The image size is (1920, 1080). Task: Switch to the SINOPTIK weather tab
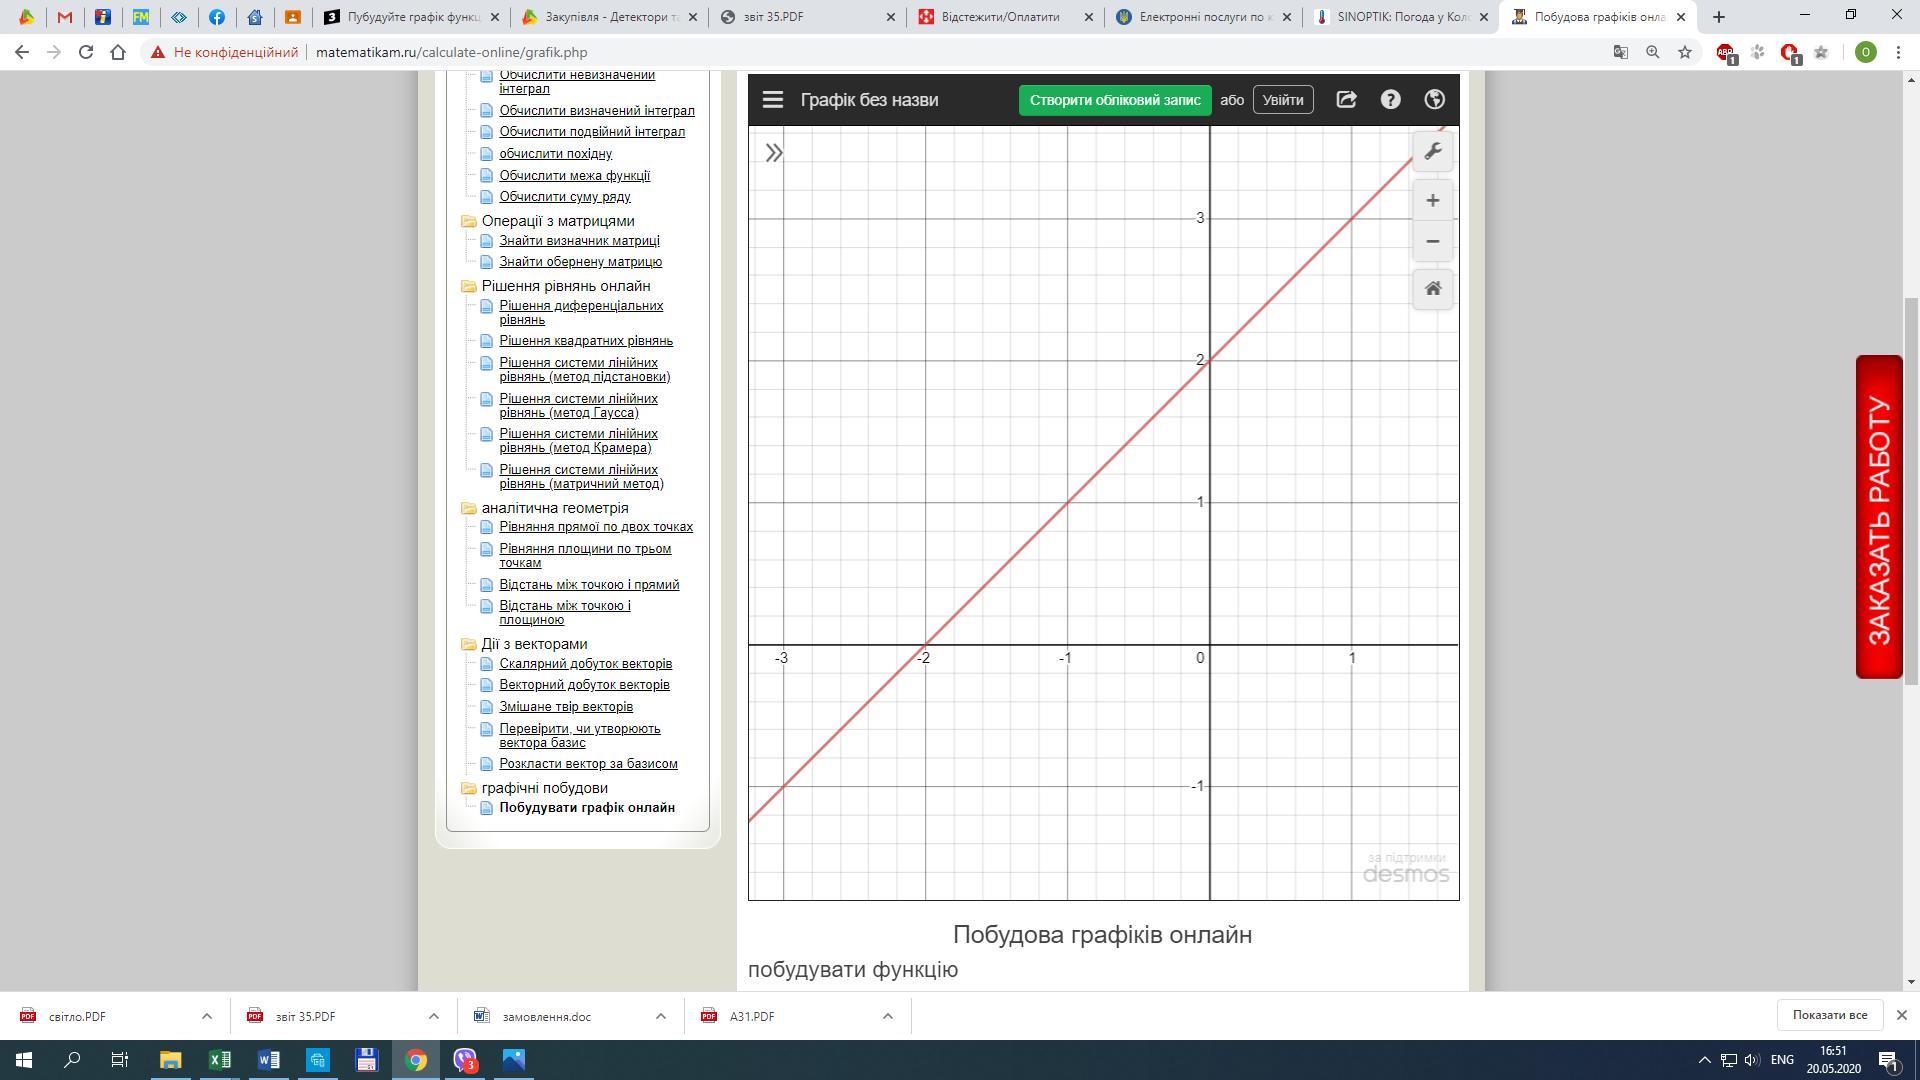coord(1398,17)
